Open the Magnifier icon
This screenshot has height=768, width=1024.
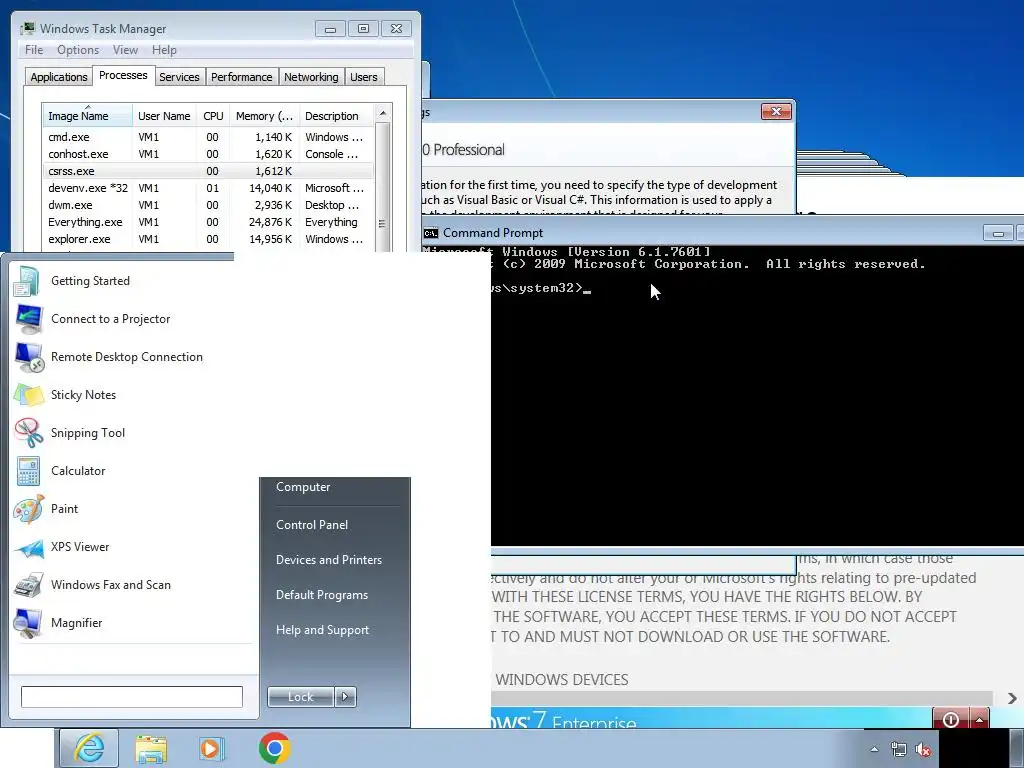(28, 623)
